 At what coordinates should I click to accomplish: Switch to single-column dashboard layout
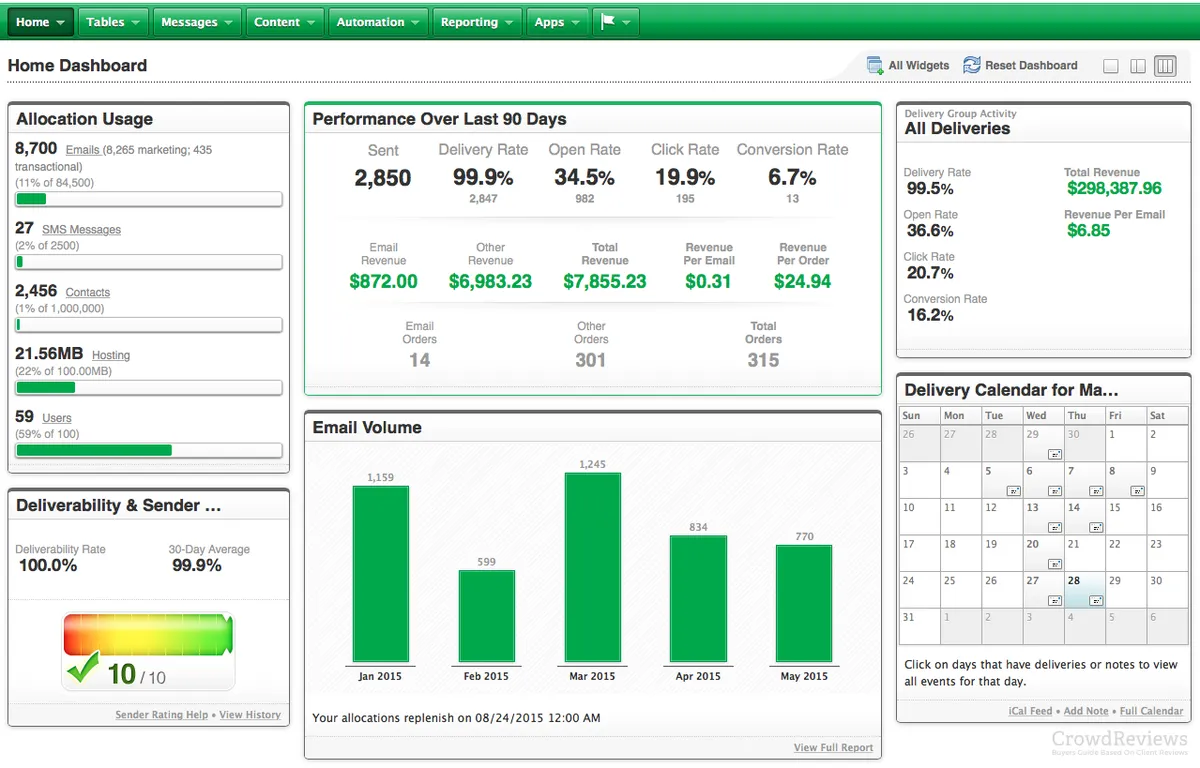tap(1111, 66)
